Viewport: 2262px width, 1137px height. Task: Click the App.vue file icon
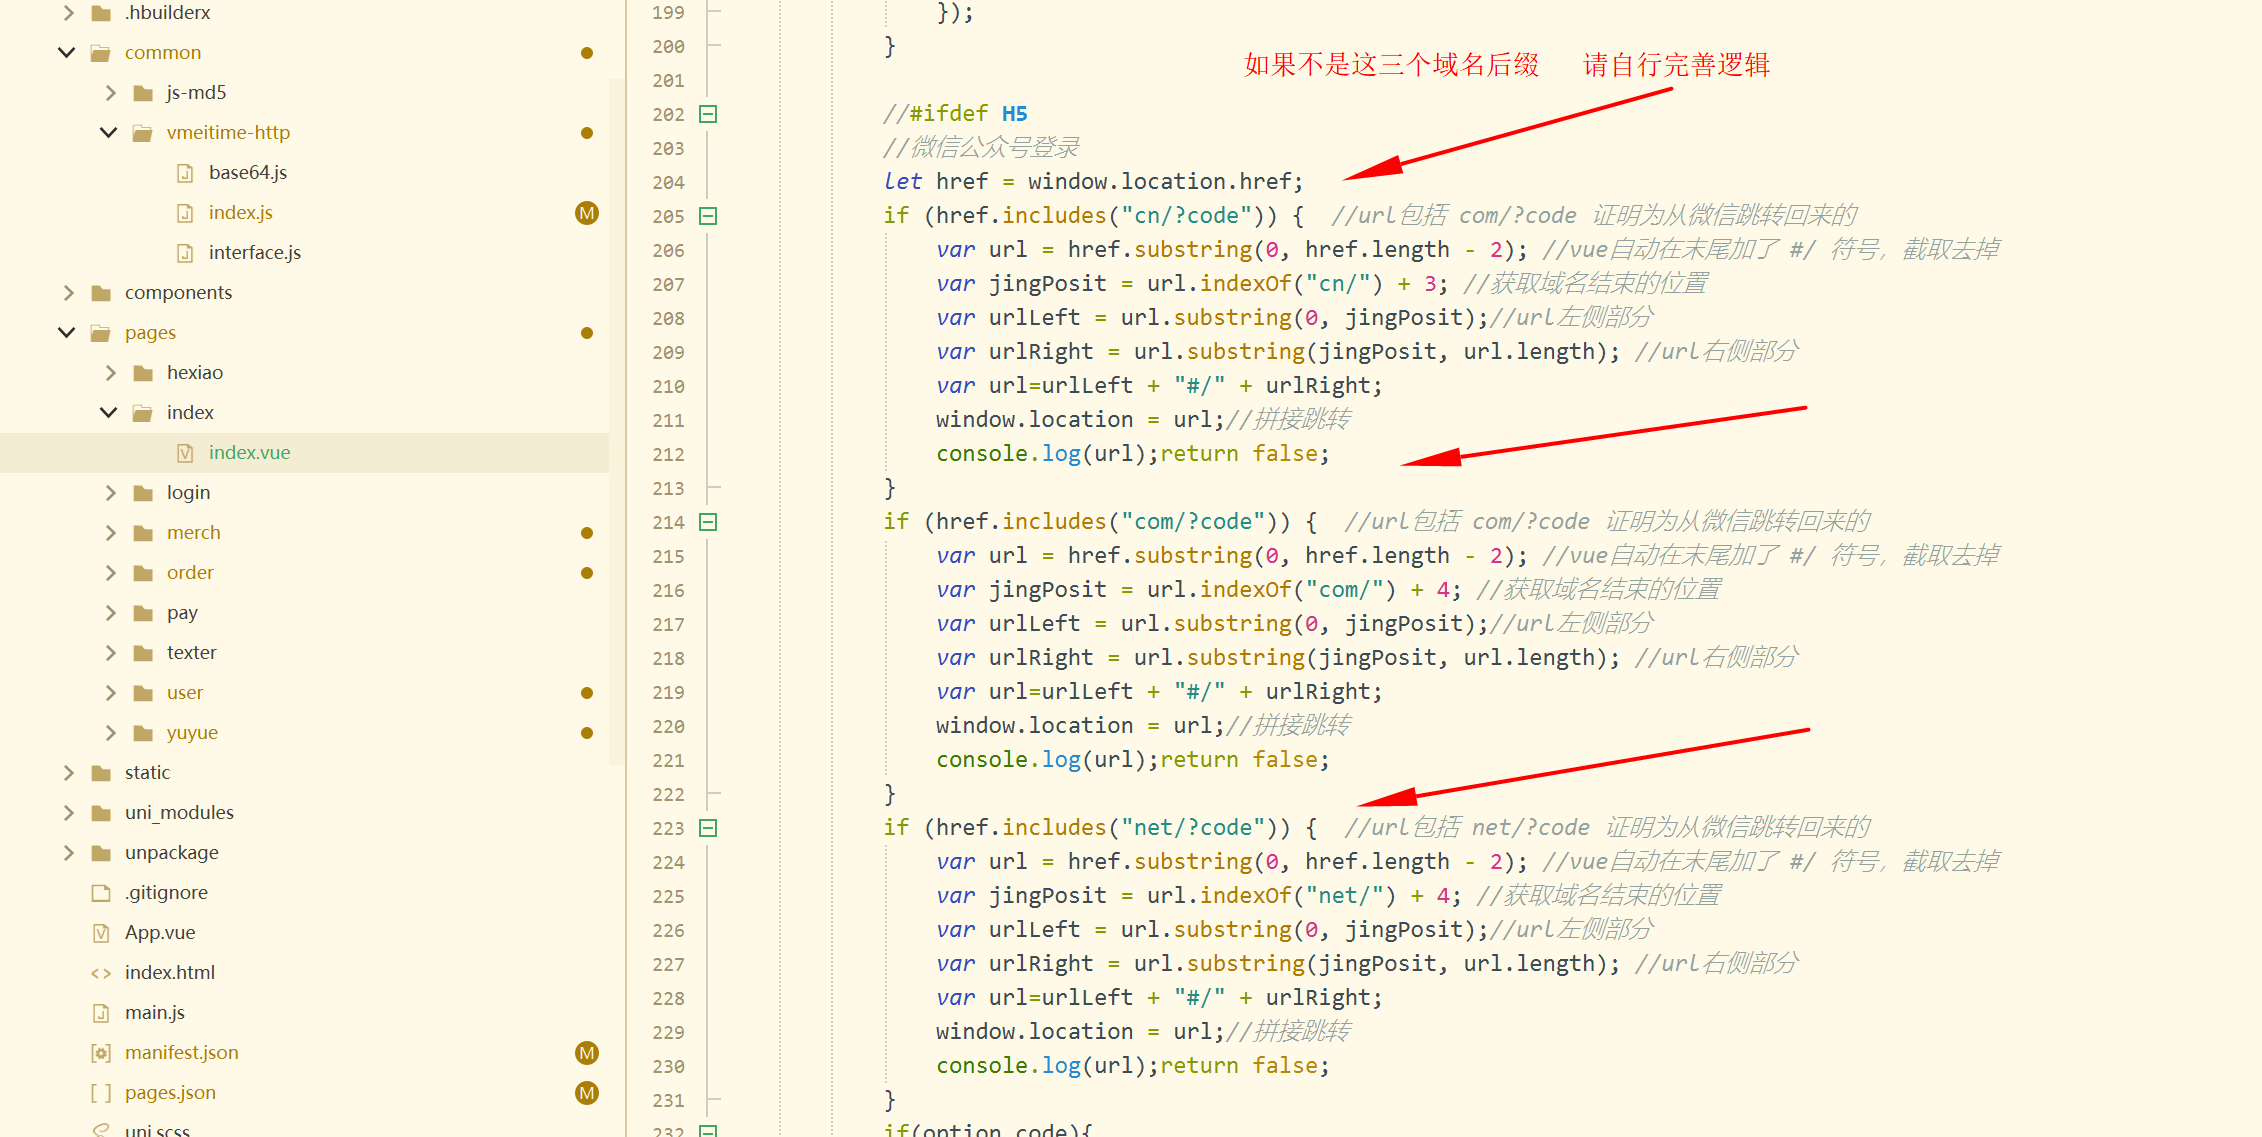click(x=101, y=933)
